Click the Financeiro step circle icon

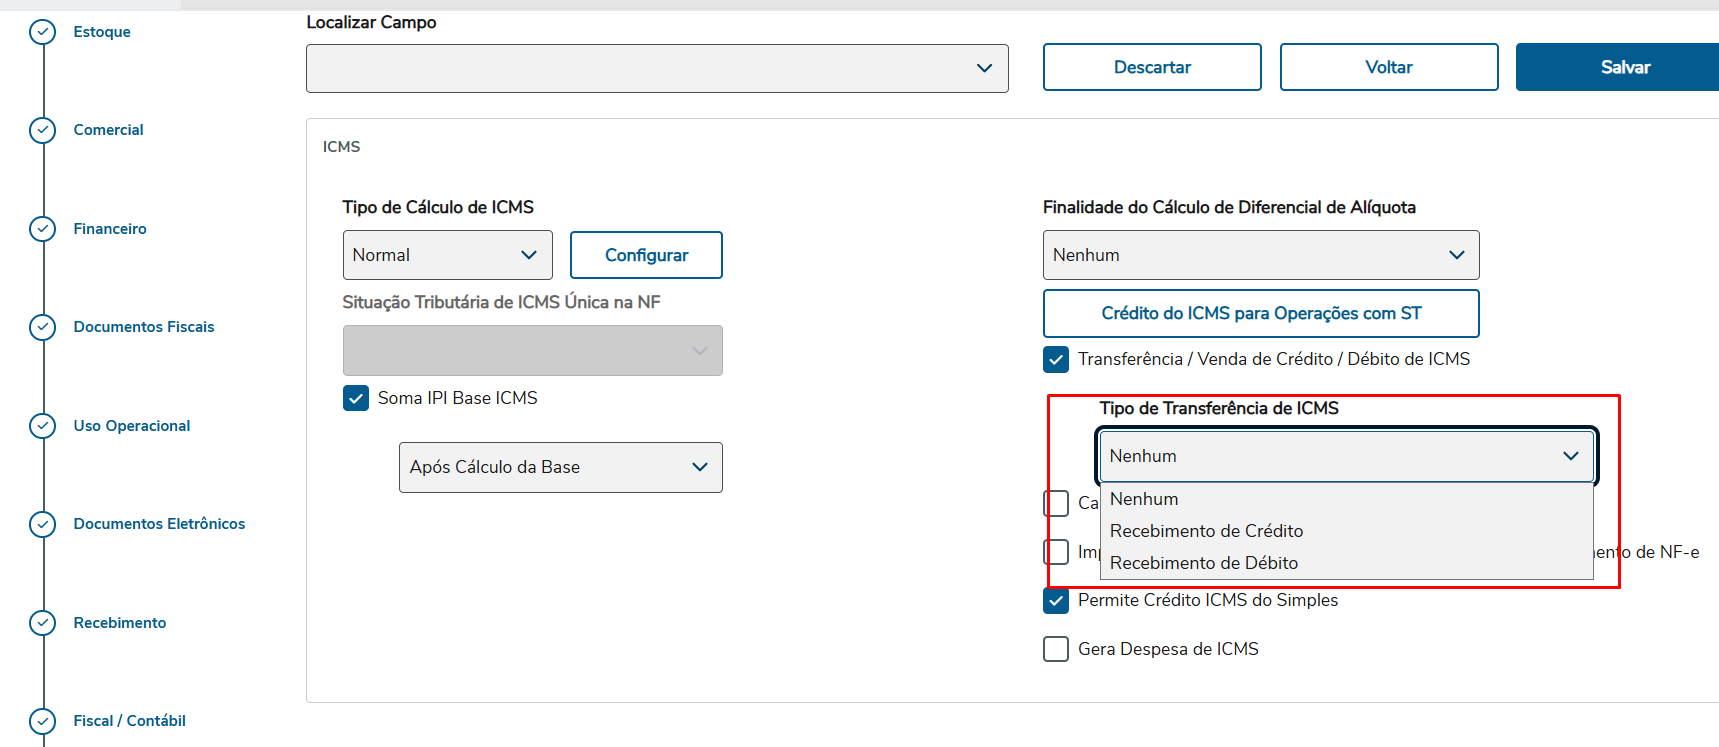[x=42, y=229]
